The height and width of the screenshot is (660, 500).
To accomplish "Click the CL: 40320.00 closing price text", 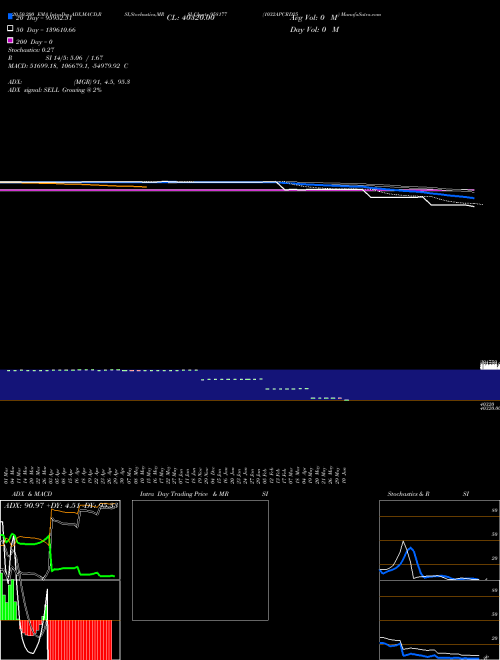I will coord(191,18).
